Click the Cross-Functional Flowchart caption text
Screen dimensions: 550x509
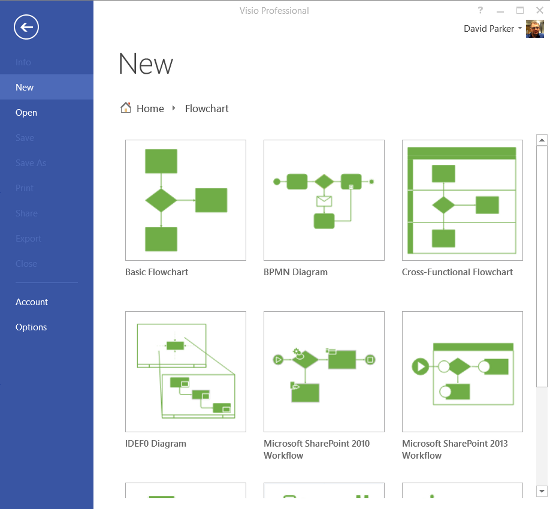[457, 272]
